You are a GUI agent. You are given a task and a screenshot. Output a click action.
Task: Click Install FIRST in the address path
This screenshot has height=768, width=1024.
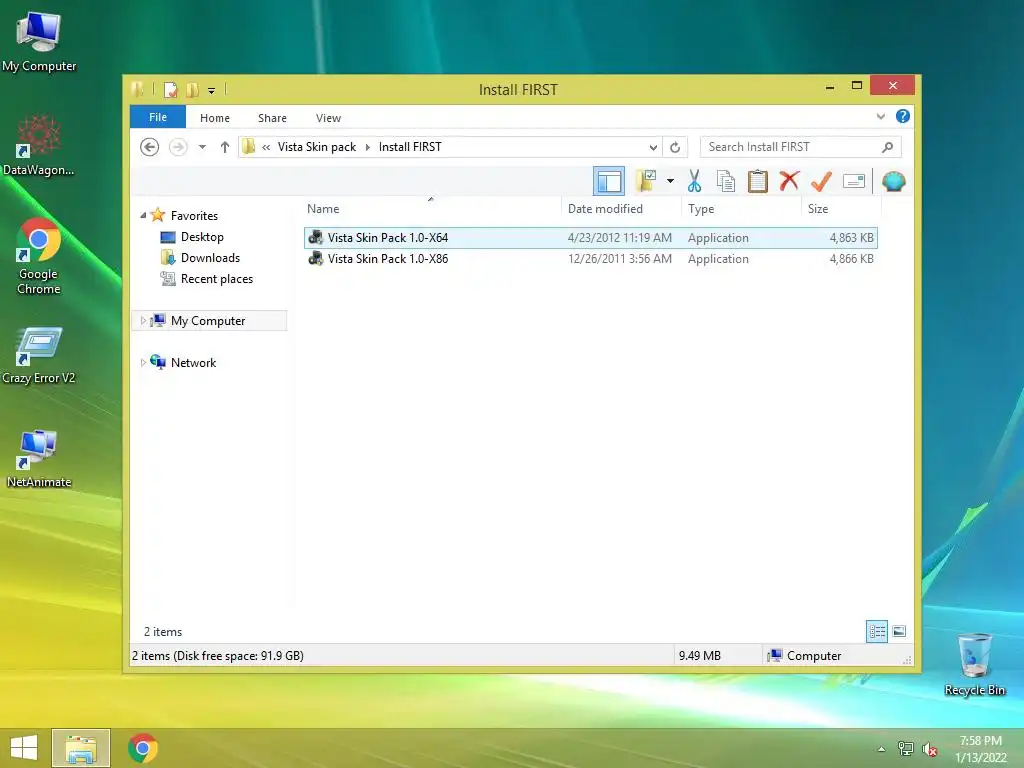tap(410, 147)
